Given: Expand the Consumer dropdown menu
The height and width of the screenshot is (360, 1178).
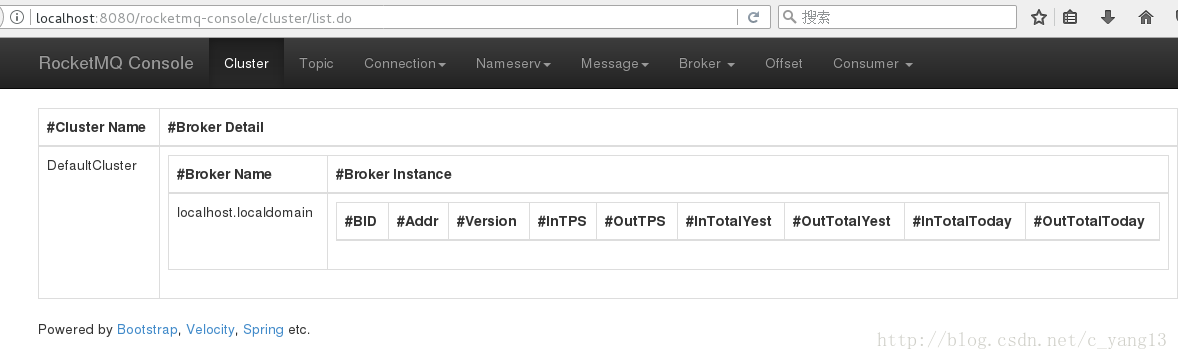Looking at the screenshot, I should click(x=873, y=64).
